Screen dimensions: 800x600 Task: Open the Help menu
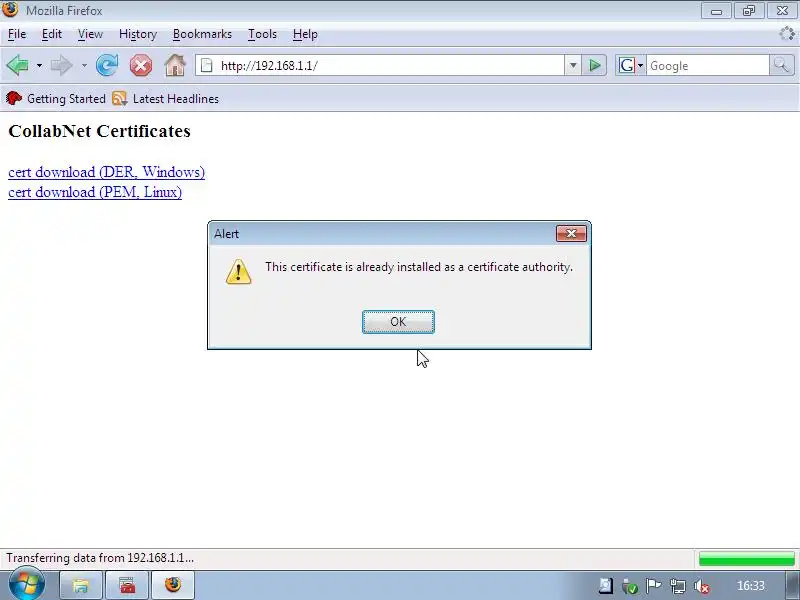pos(305,34)
